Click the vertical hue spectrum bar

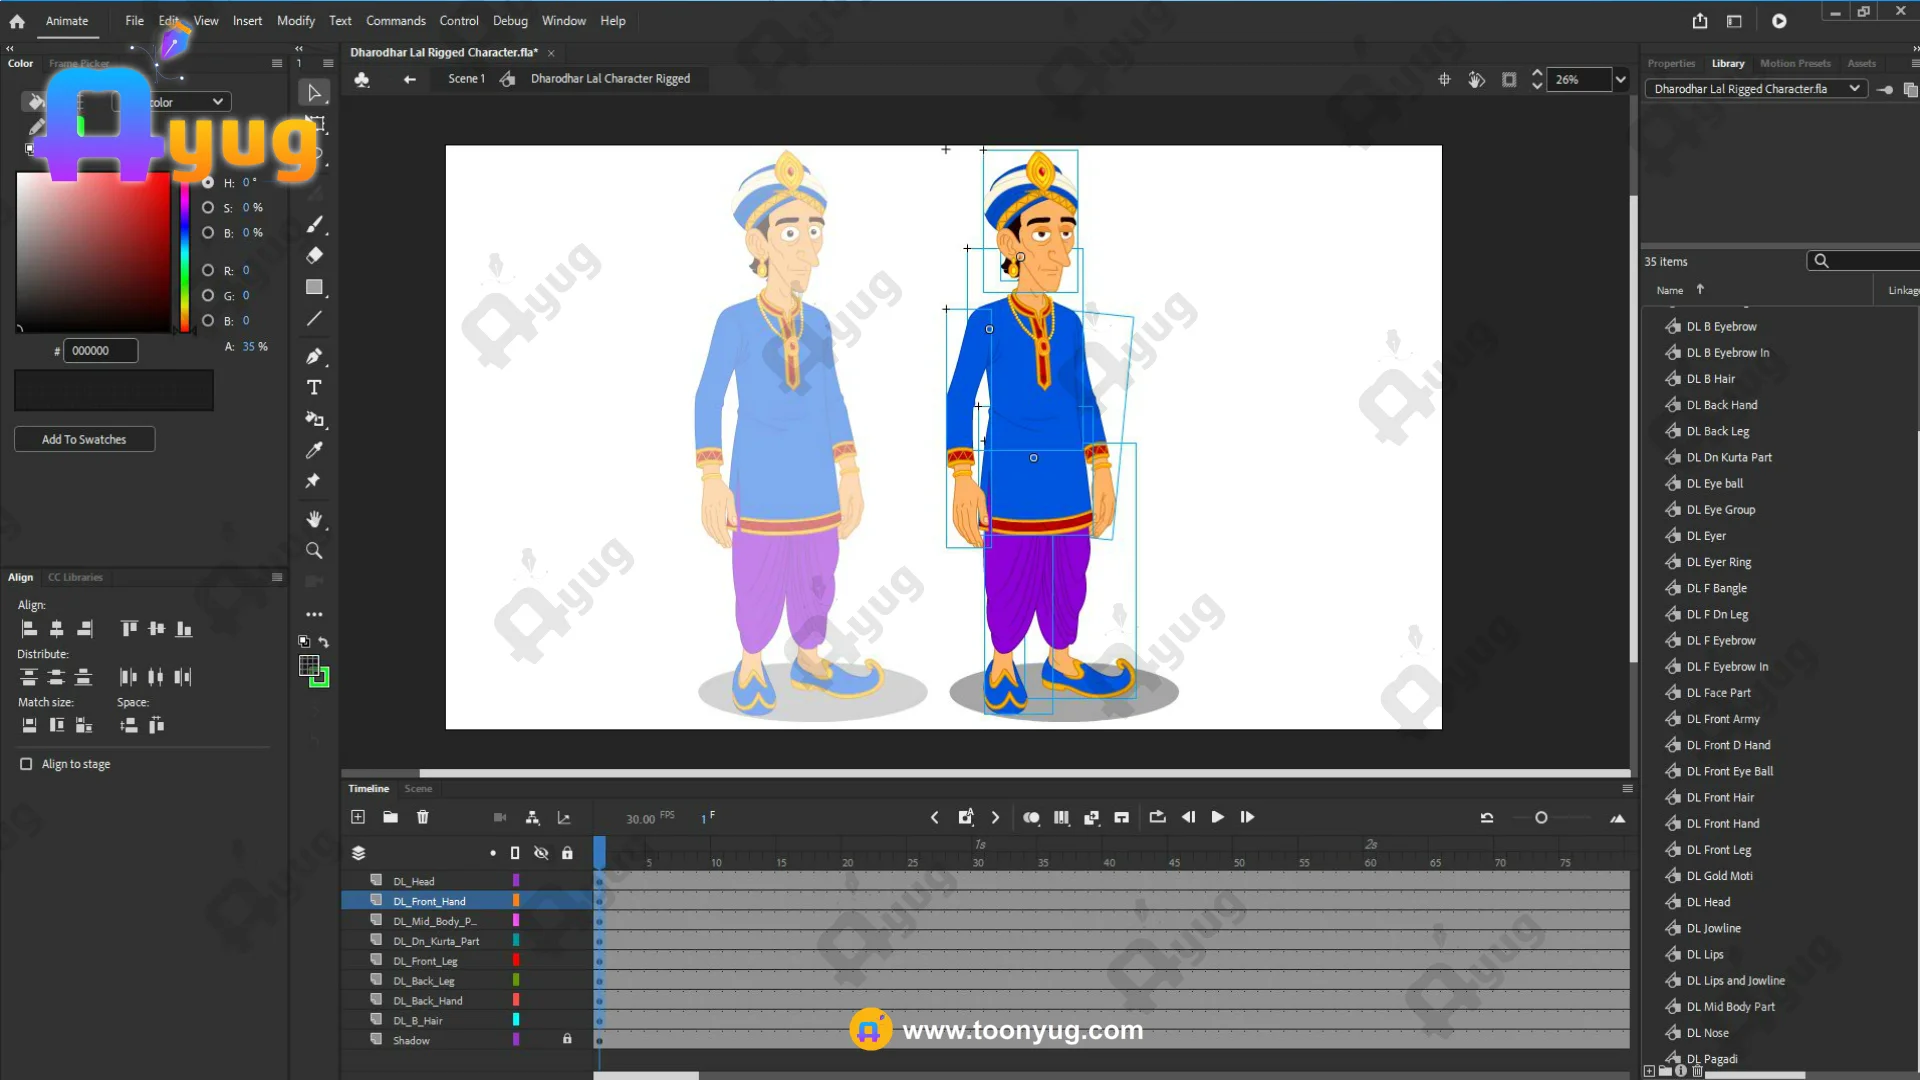pyautogui.click(x=185, y=255)
